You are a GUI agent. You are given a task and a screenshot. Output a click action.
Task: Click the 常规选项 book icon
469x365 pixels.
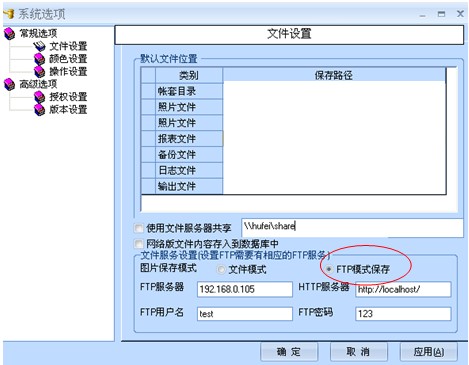[x=9, y=34]
